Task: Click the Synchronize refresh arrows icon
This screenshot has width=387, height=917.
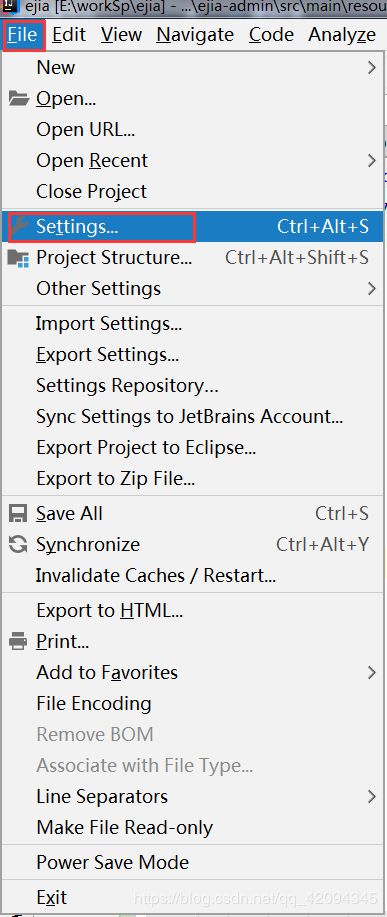Action: (19, 544)
